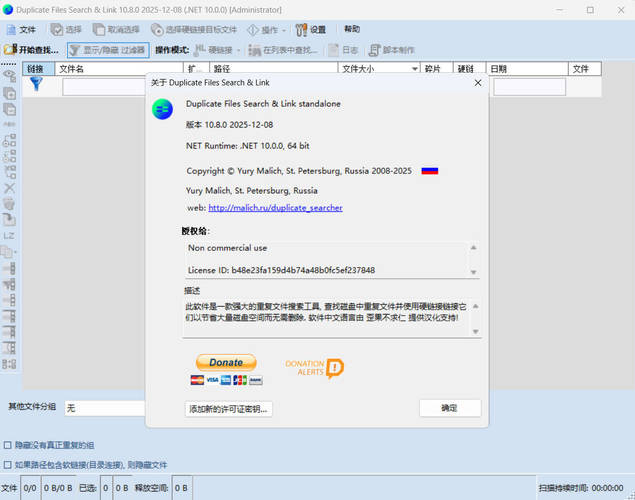The height and width of the screenshot is (500, 635).
Task: Click the 开始查找 start search button
Action: 32,49
